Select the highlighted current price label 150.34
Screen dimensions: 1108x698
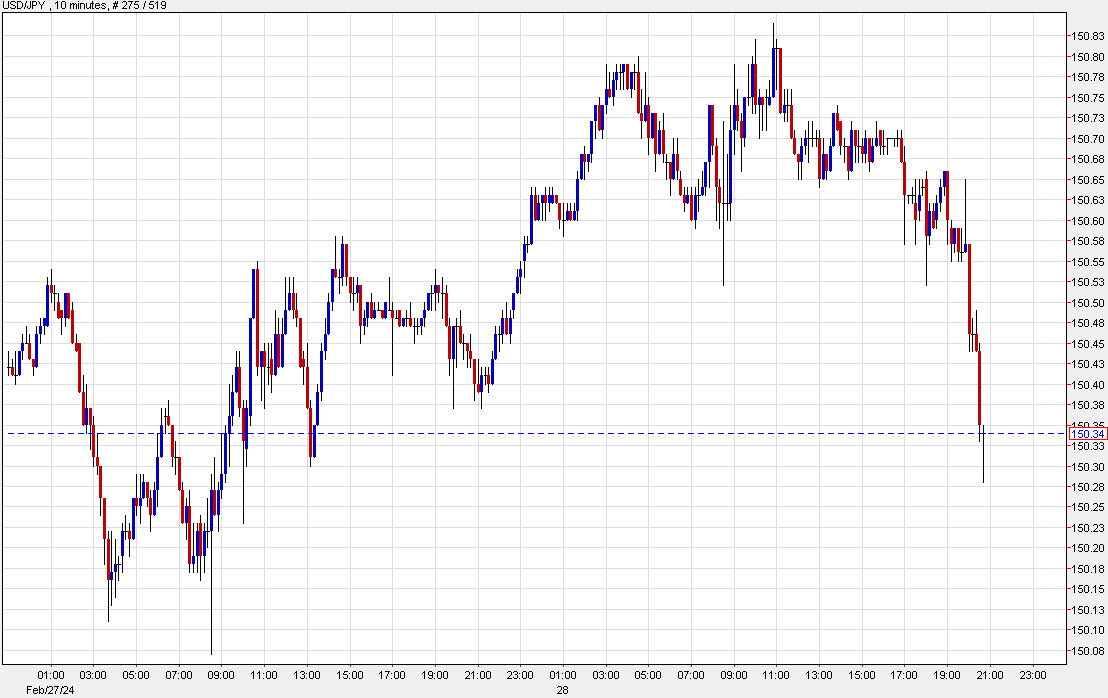tap(1088, 434)
